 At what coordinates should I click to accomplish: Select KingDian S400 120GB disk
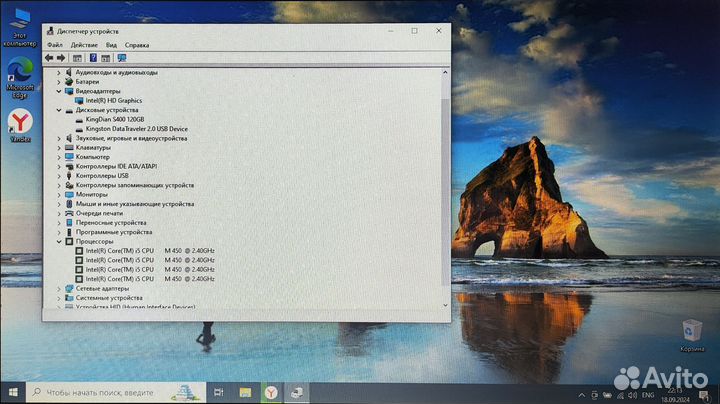[x=115, y=119]
